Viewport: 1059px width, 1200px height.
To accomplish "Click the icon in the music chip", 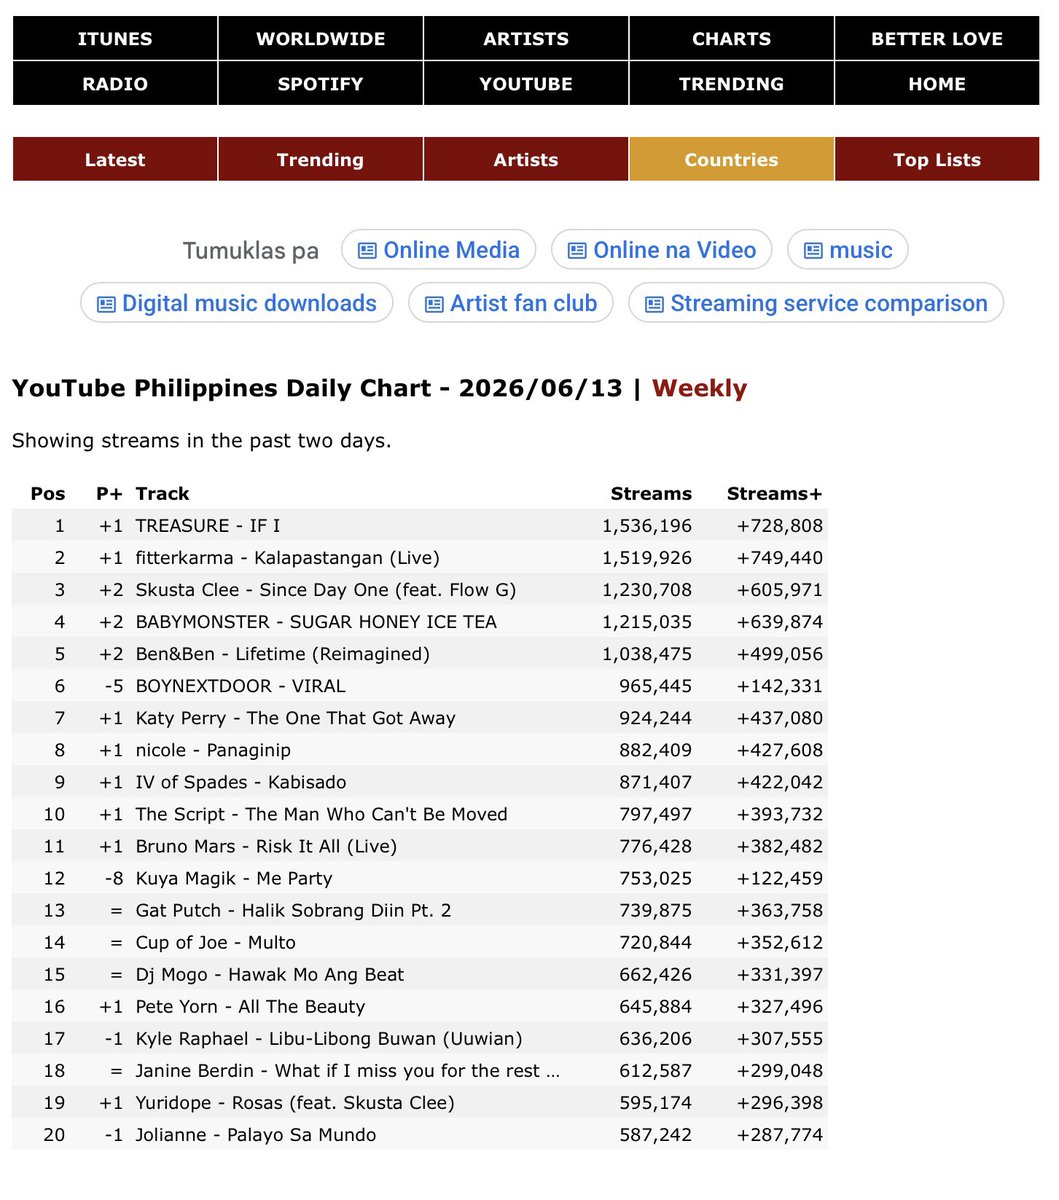I will pyautogui.click(x=813, y=251).
